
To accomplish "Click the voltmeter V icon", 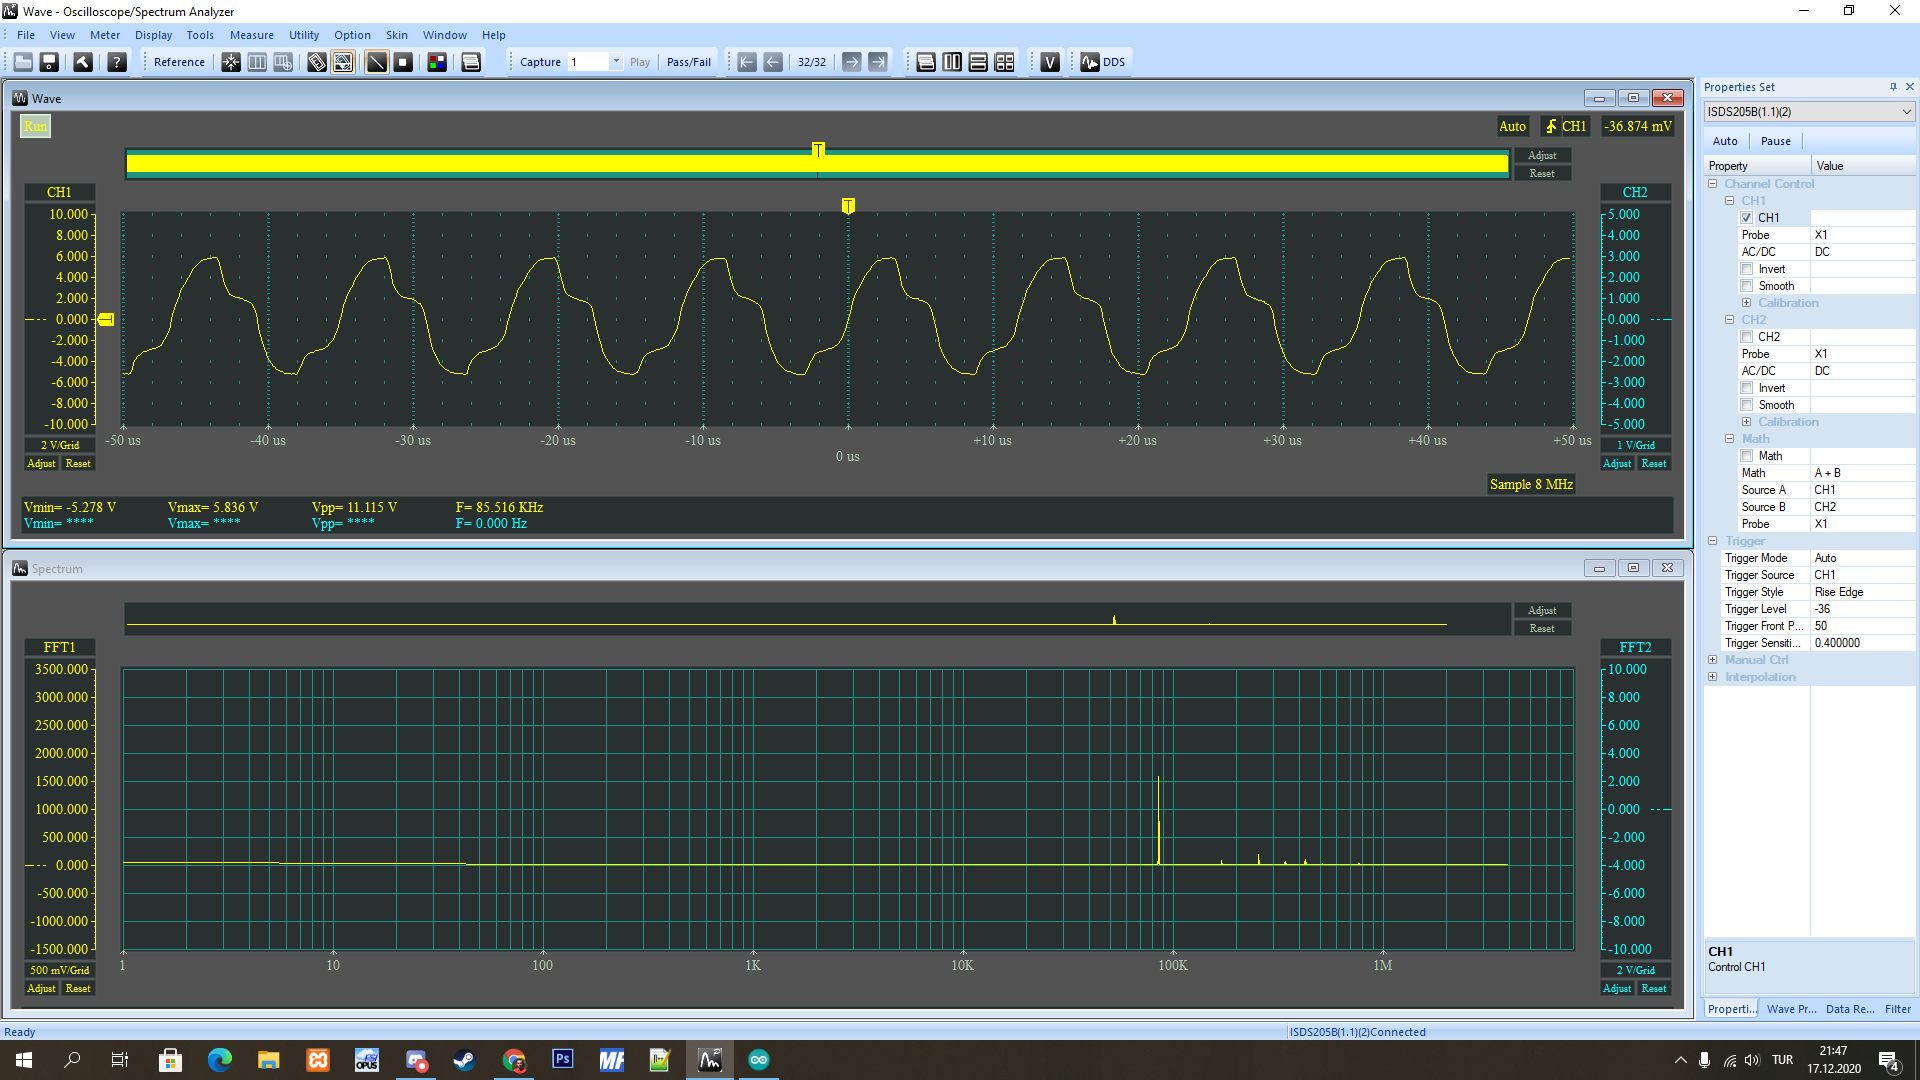I will click(x=1050, y=62).
